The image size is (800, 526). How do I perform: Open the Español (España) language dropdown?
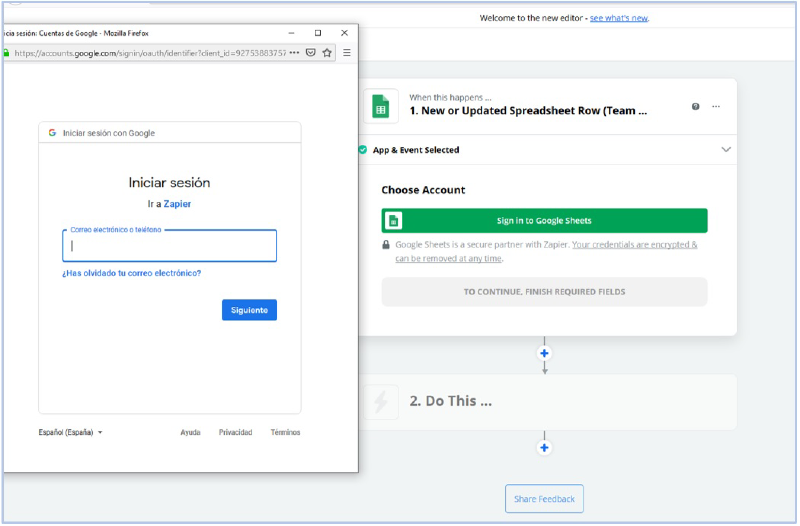pos(70,433)
